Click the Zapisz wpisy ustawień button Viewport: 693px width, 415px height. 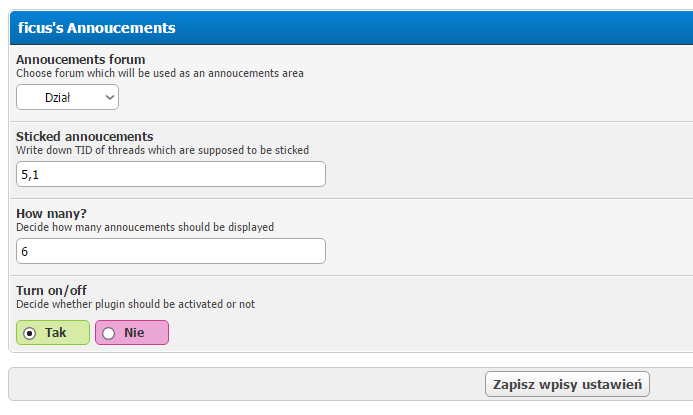(567, 384)
